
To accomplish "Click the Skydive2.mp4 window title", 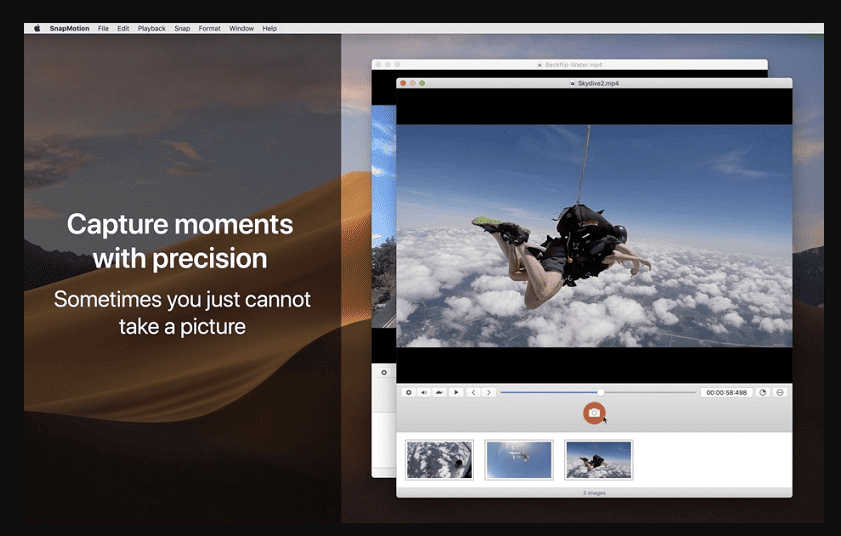I will tap(598, 83).
